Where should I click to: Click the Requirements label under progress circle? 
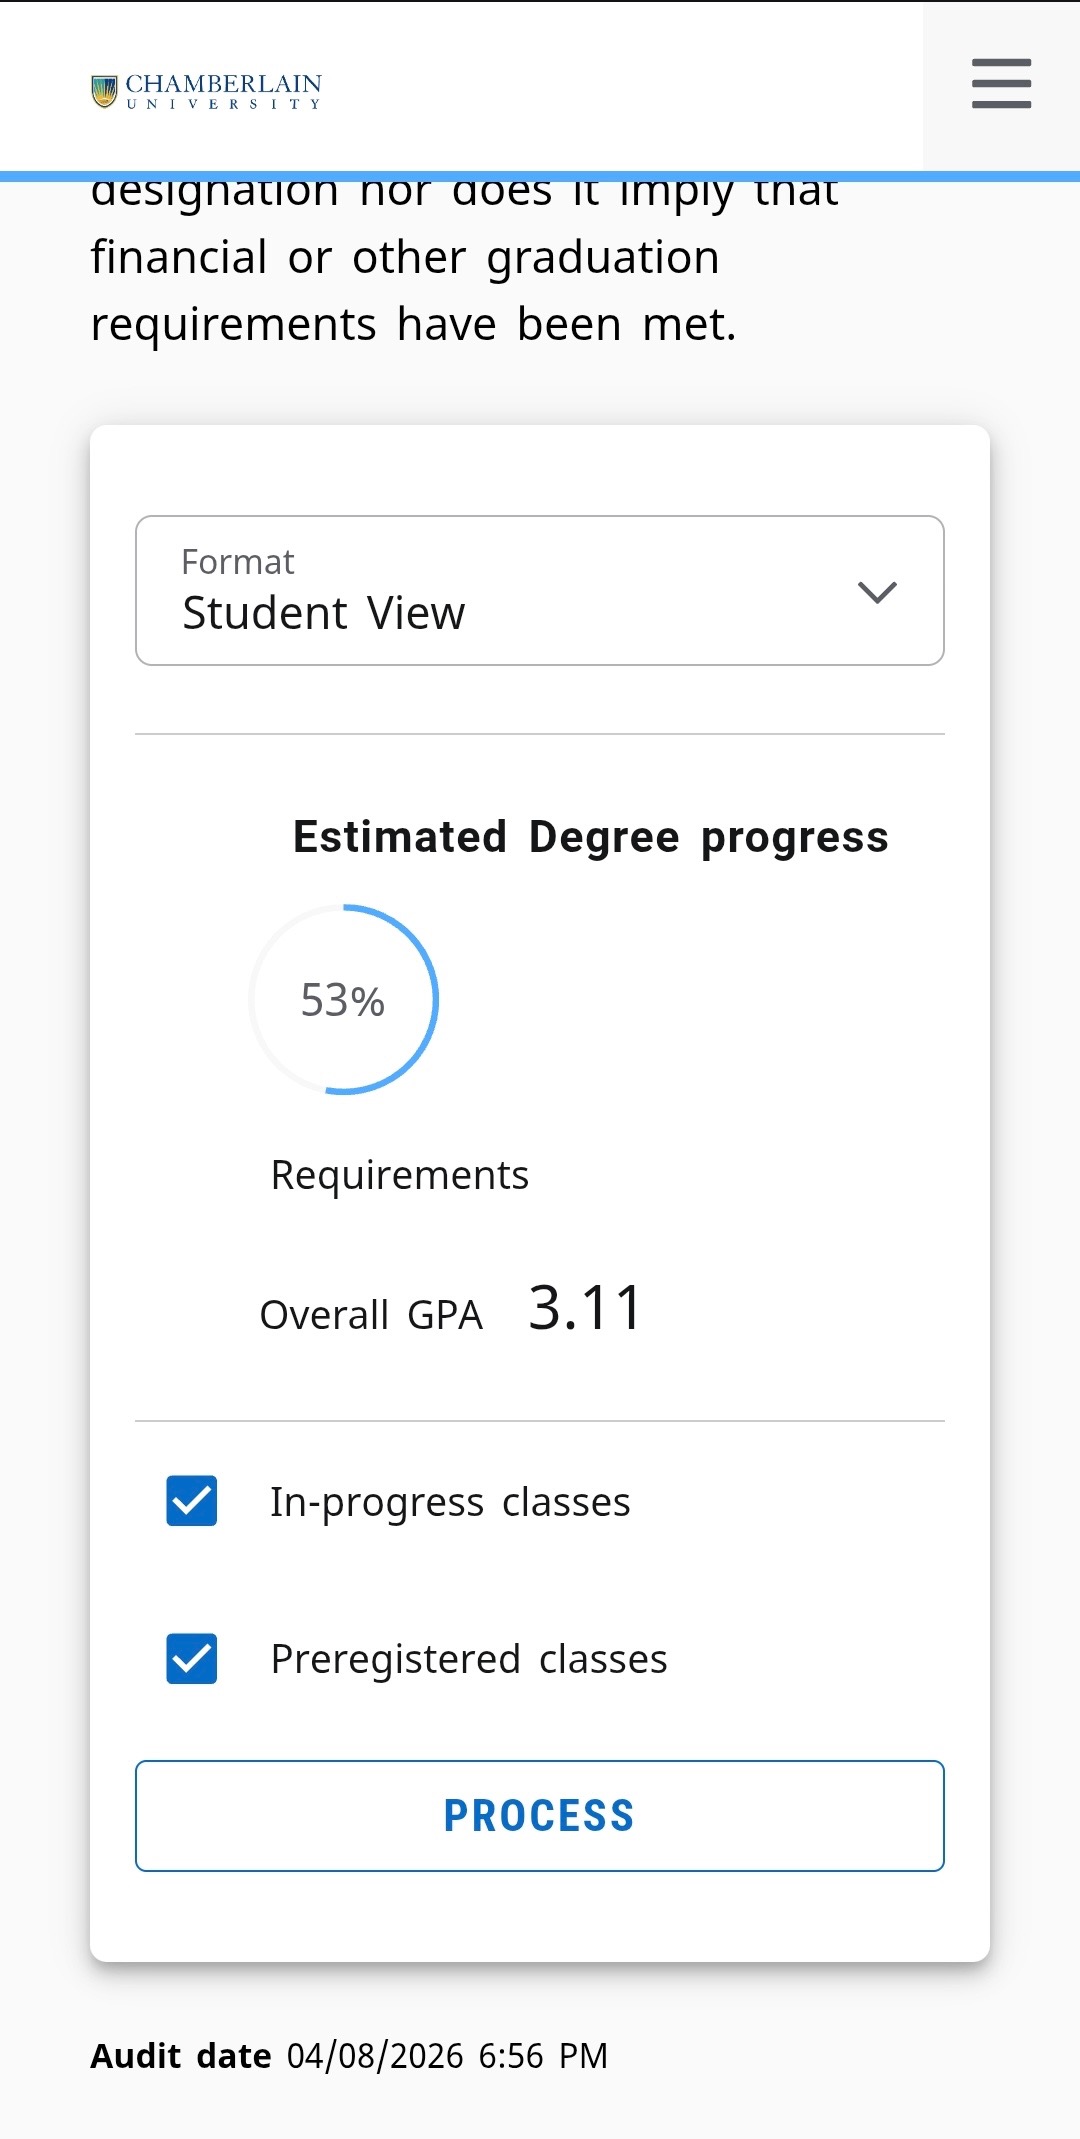click(399, 1175)
